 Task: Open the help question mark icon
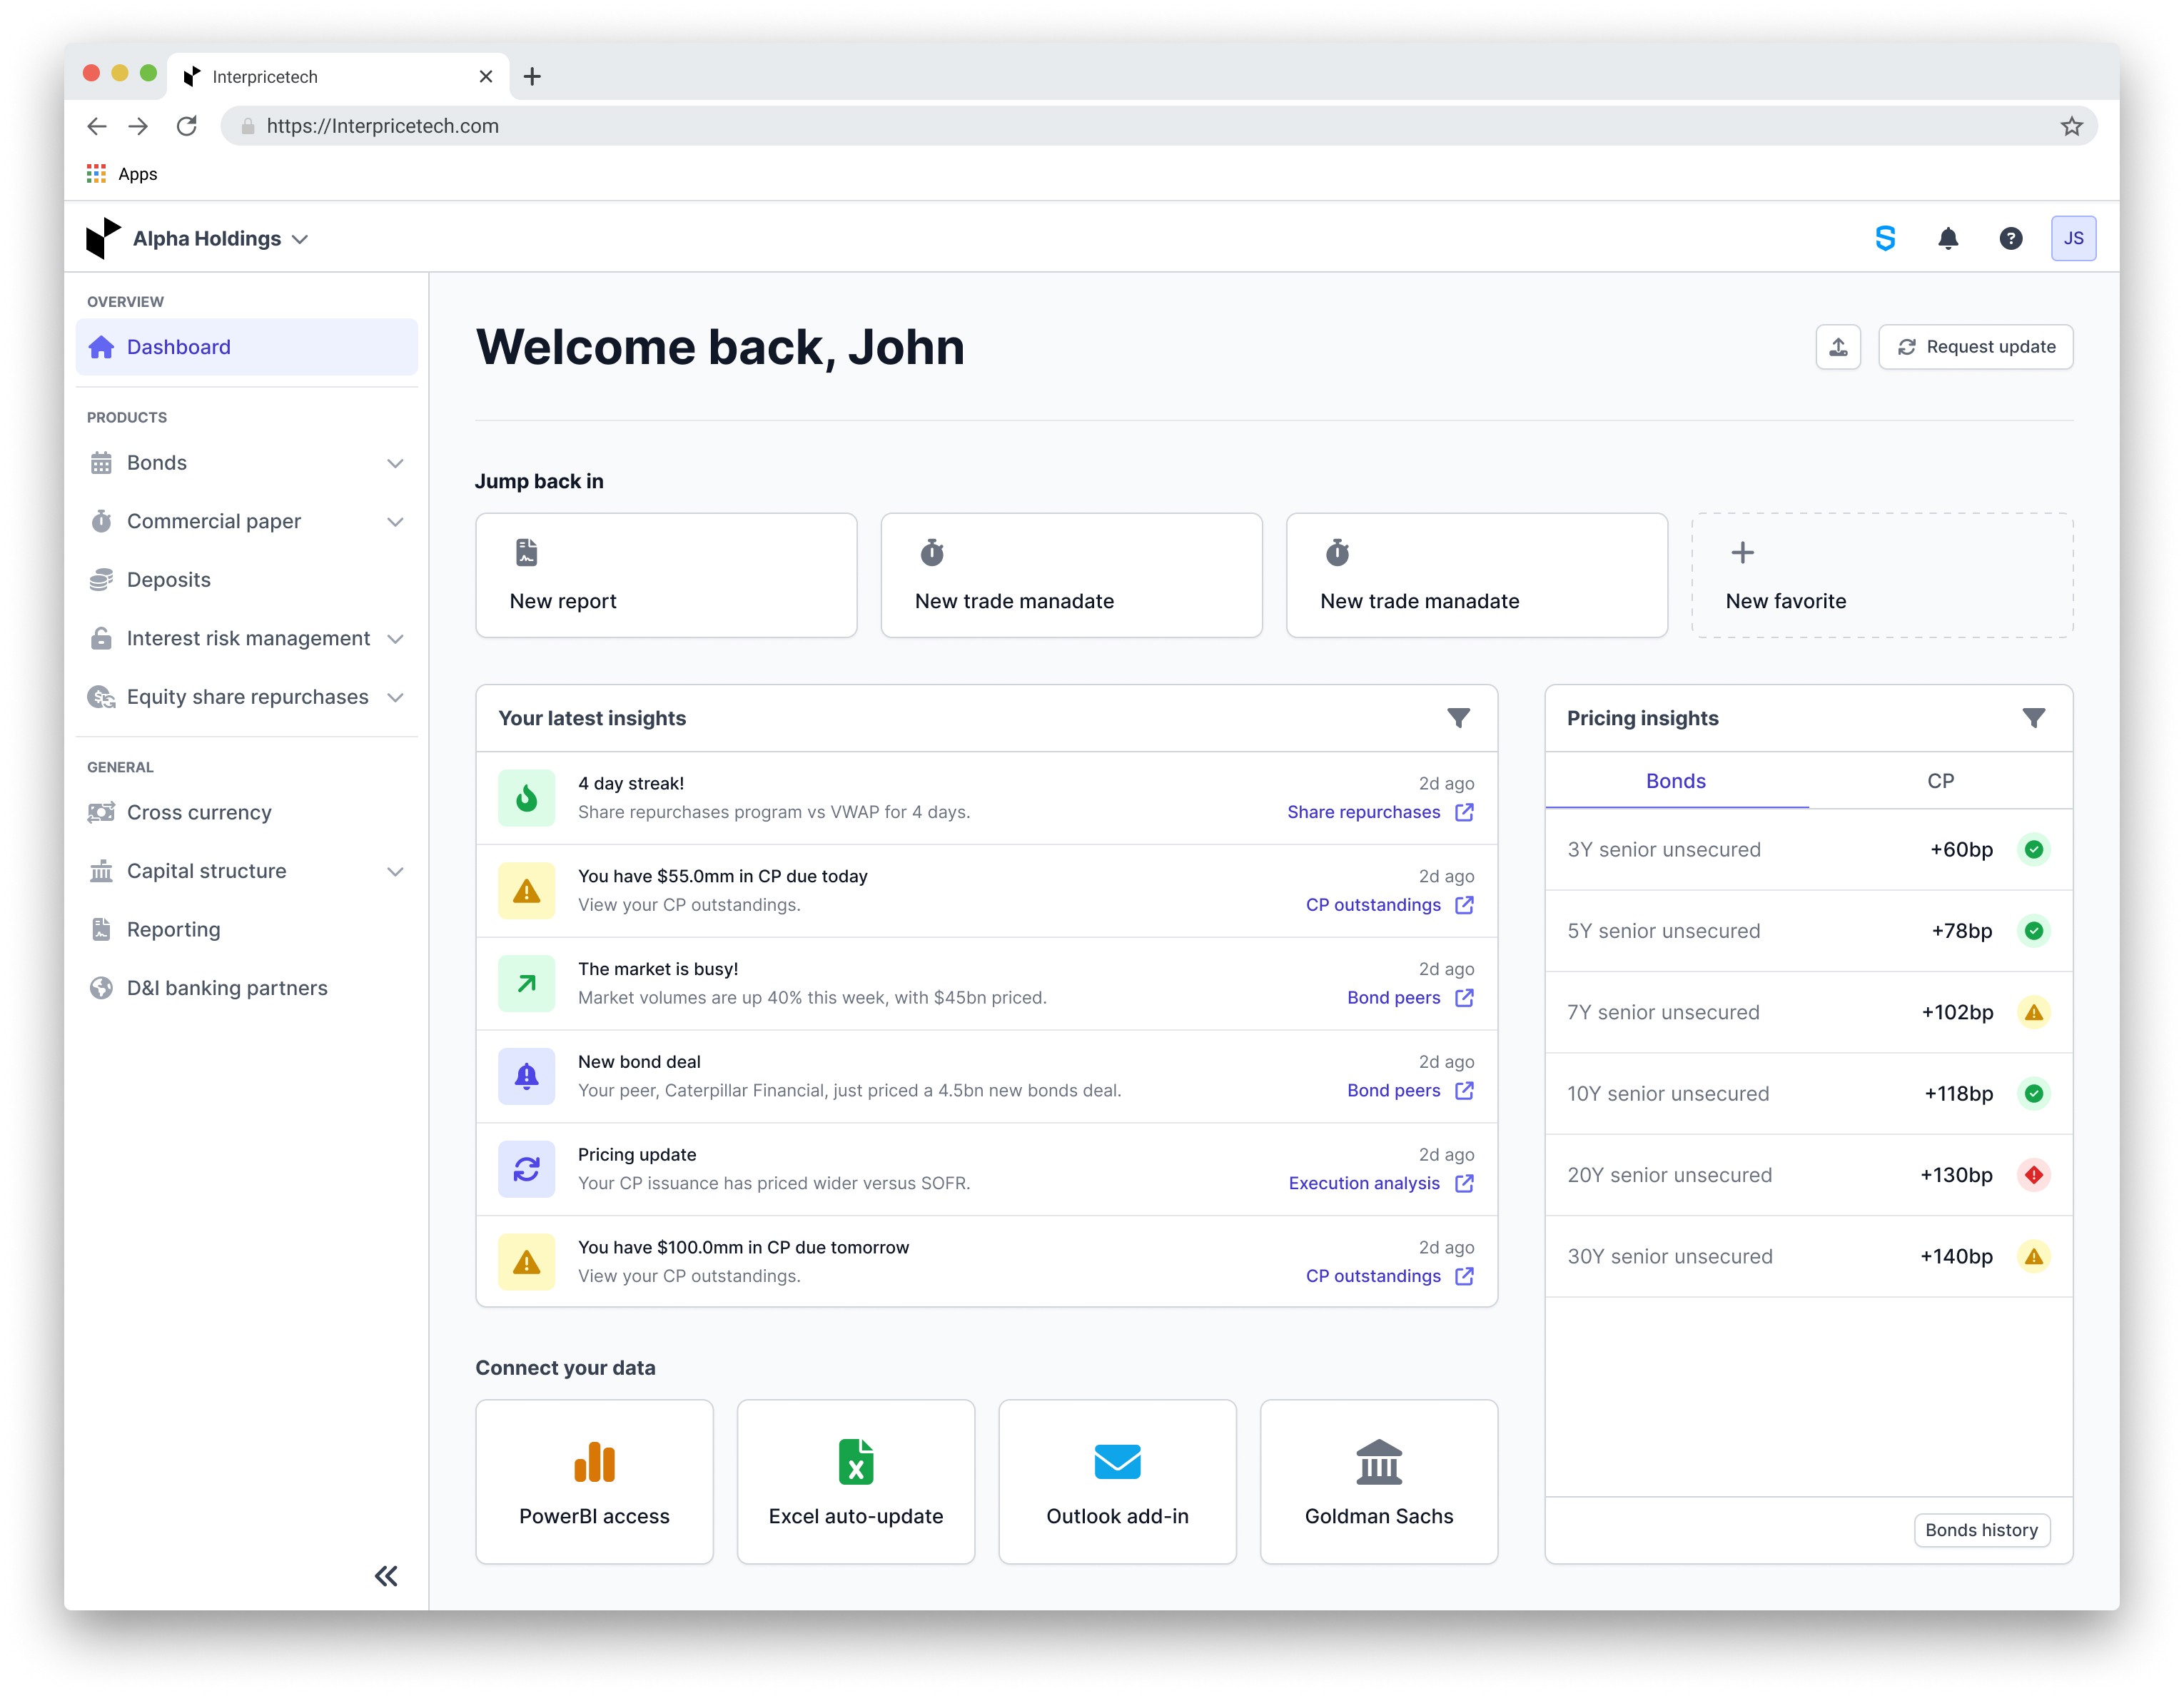(x=2010, y=238)
